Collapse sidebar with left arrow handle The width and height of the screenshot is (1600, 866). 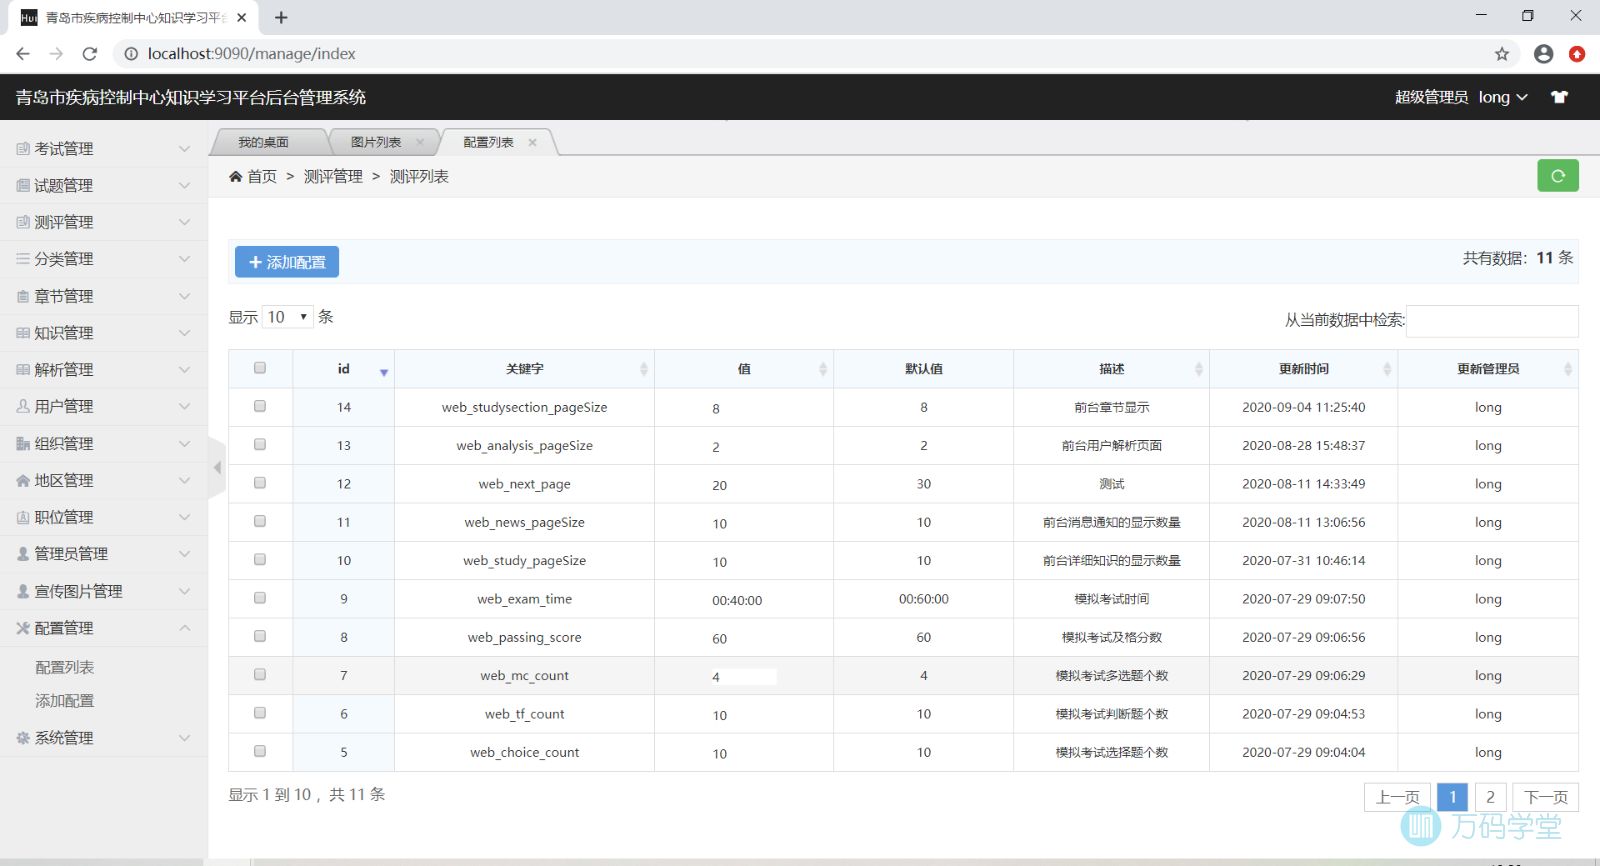tap(216, 468)
